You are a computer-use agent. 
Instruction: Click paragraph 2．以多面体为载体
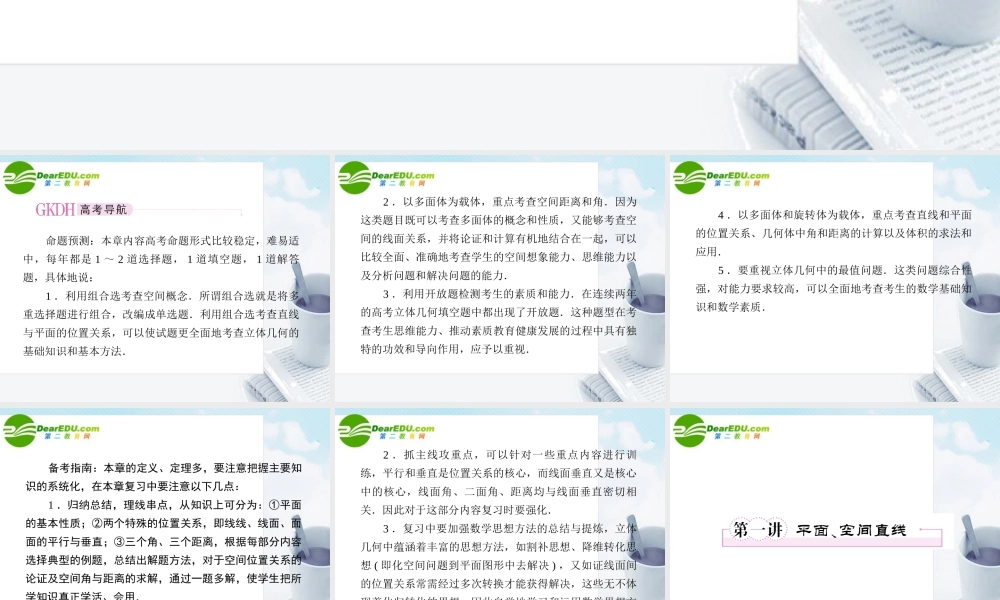click(x=499, y=238)
